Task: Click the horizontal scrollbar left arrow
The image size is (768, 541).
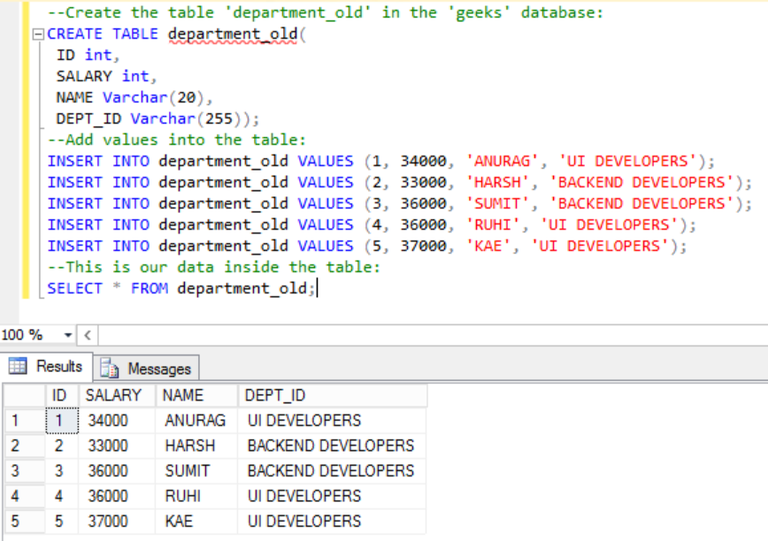Action: pyautogui.click(x=88, y=335)
